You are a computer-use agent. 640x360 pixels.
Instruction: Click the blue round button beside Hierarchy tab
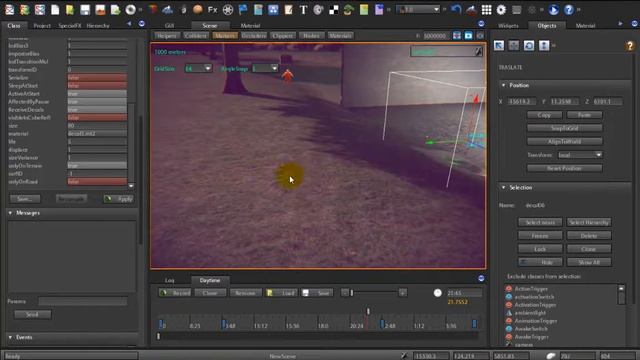coord(142,24)
